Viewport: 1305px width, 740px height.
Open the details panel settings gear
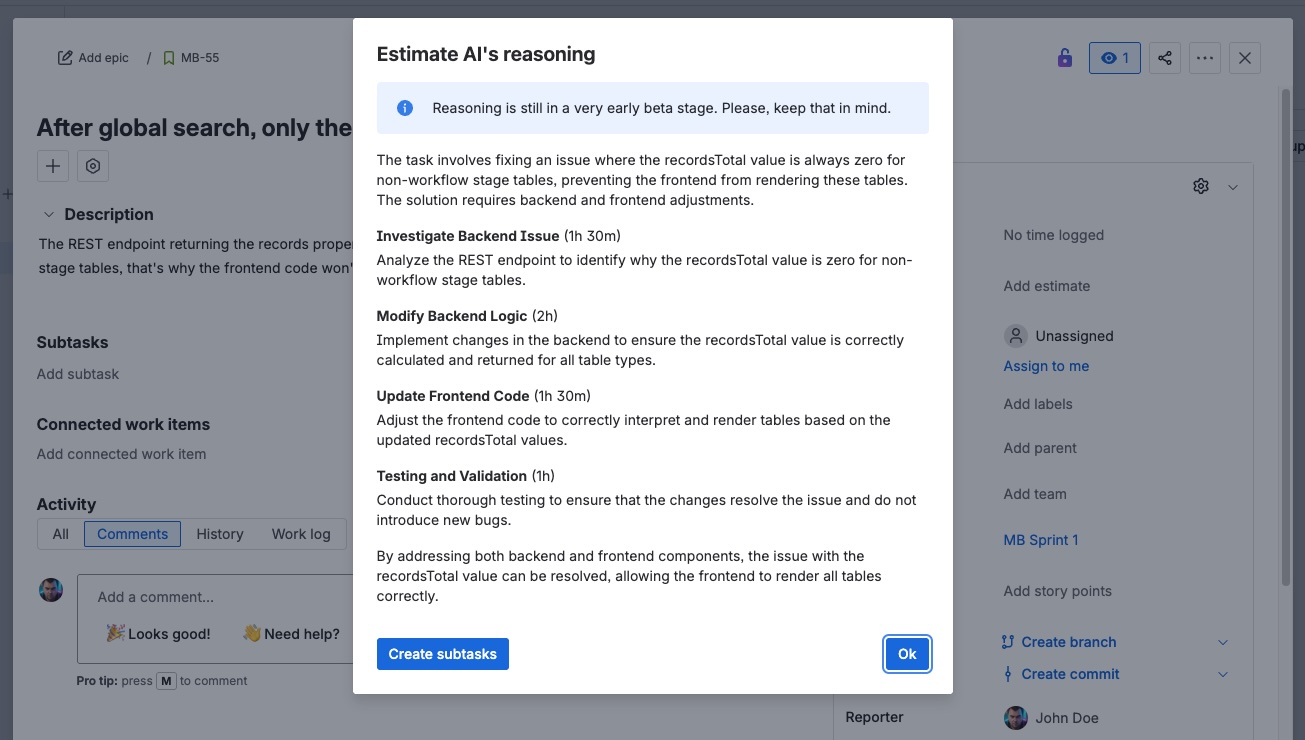1201,186
